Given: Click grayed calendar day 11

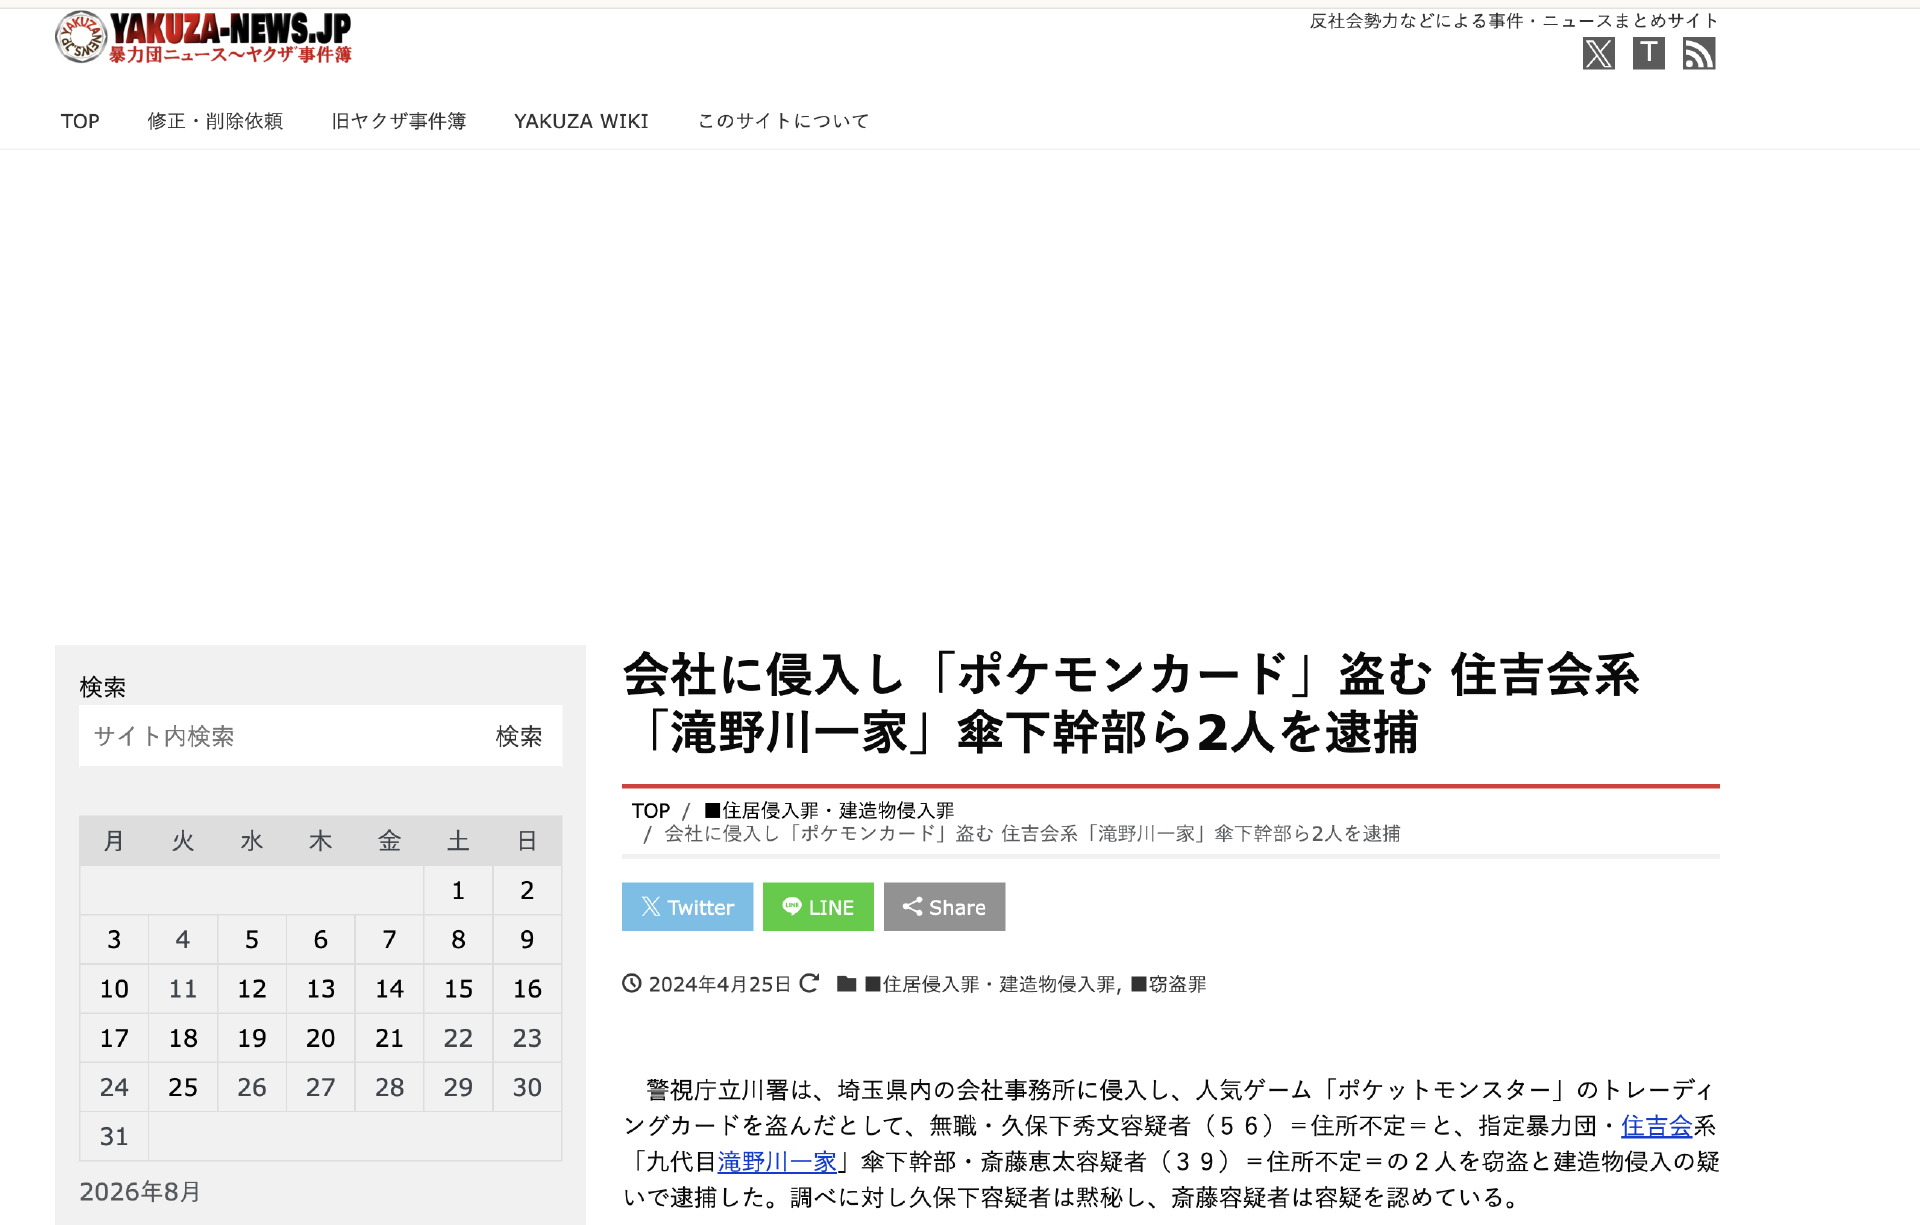Looking at the screenshot, I should pos(183,989).
